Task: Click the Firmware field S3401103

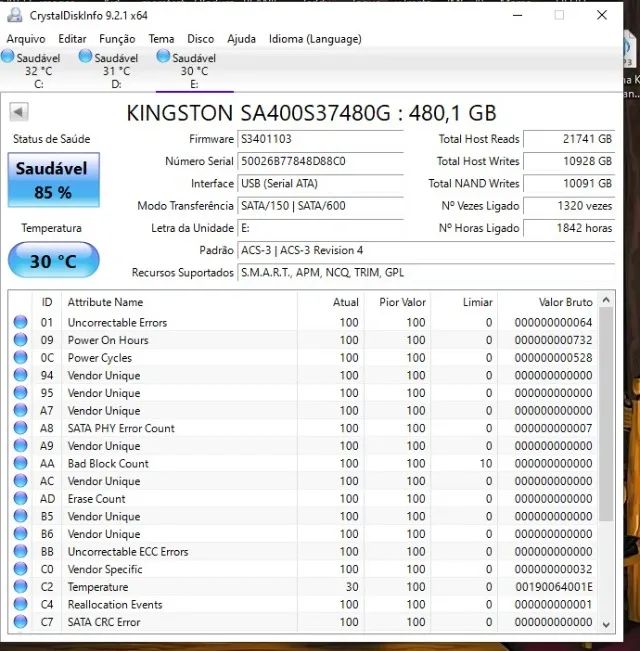Action: (x=320, y=139)
